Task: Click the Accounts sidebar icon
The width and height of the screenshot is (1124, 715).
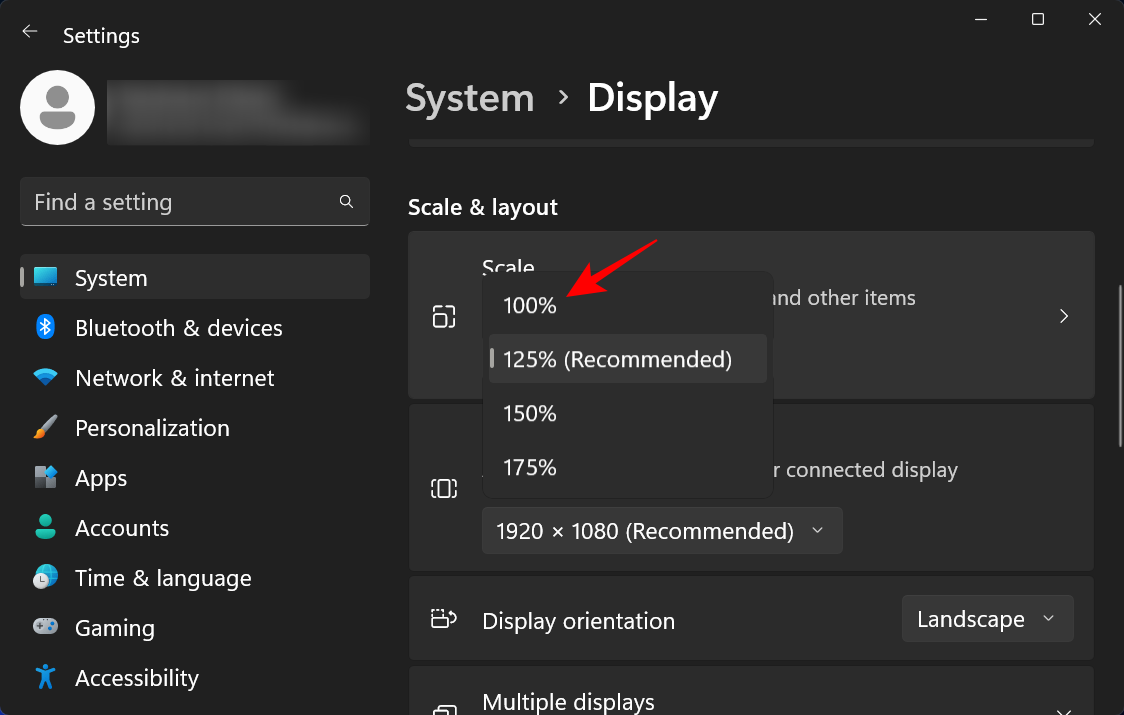Action: click(x=45, y=528)
